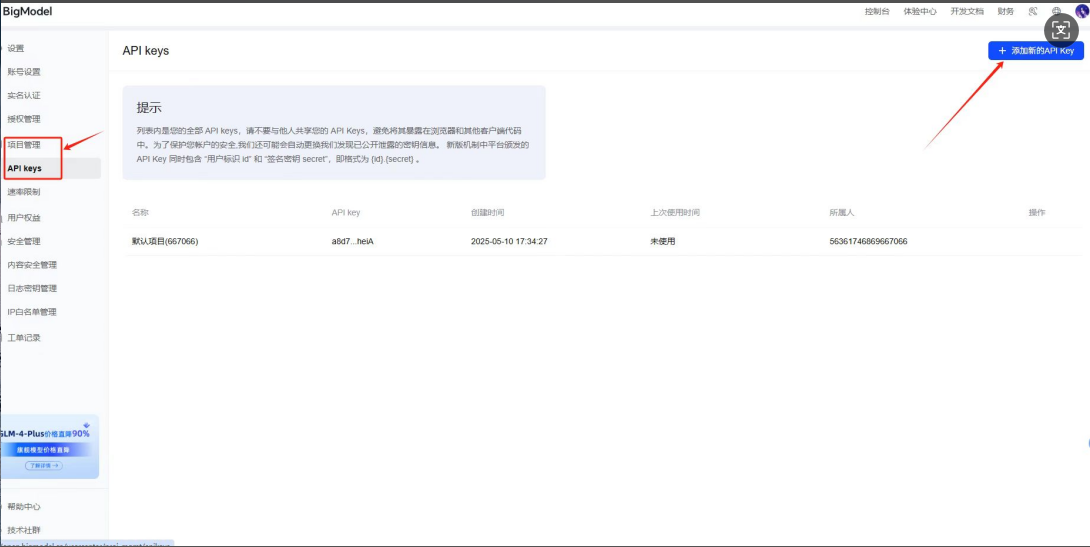Click the globe language icon
This screenshot has width=1090, height=547.
point(1057,11)
